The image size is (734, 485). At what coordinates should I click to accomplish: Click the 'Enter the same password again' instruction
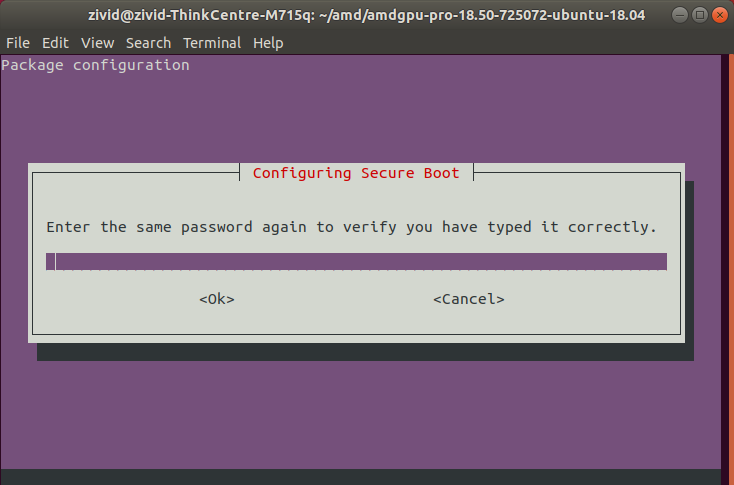coord(351,227)
